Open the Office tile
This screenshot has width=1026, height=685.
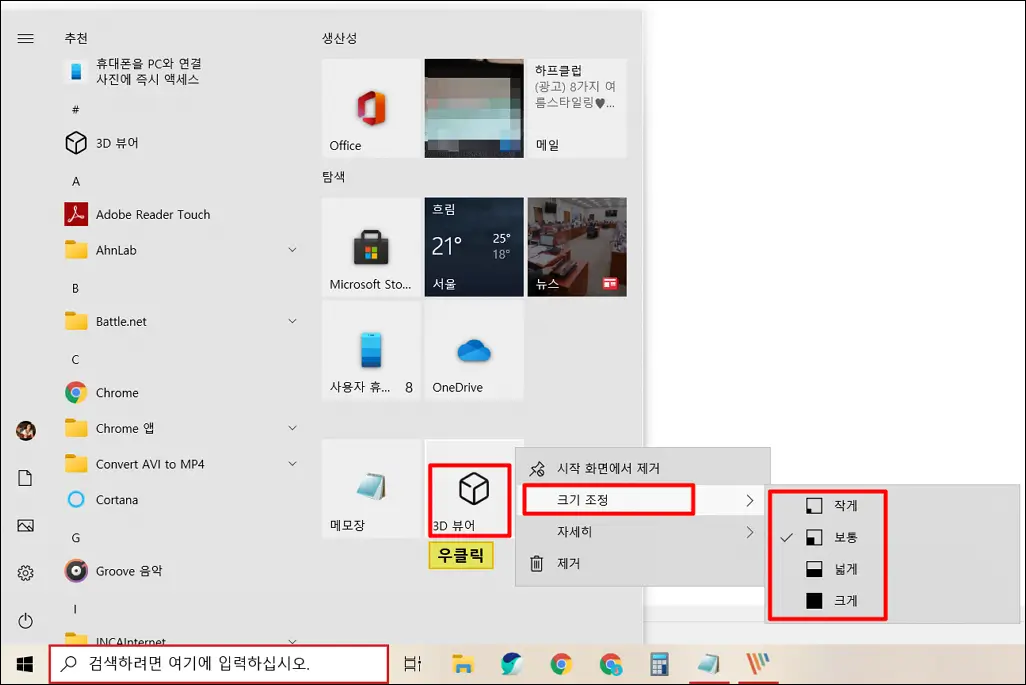point(371,108)
